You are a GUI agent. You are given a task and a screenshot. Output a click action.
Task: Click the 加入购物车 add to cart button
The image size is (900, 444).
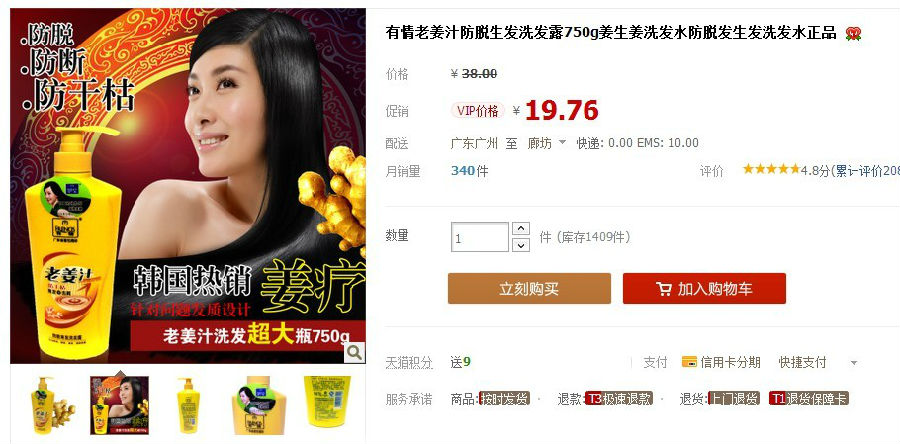(x=704, y=289)
